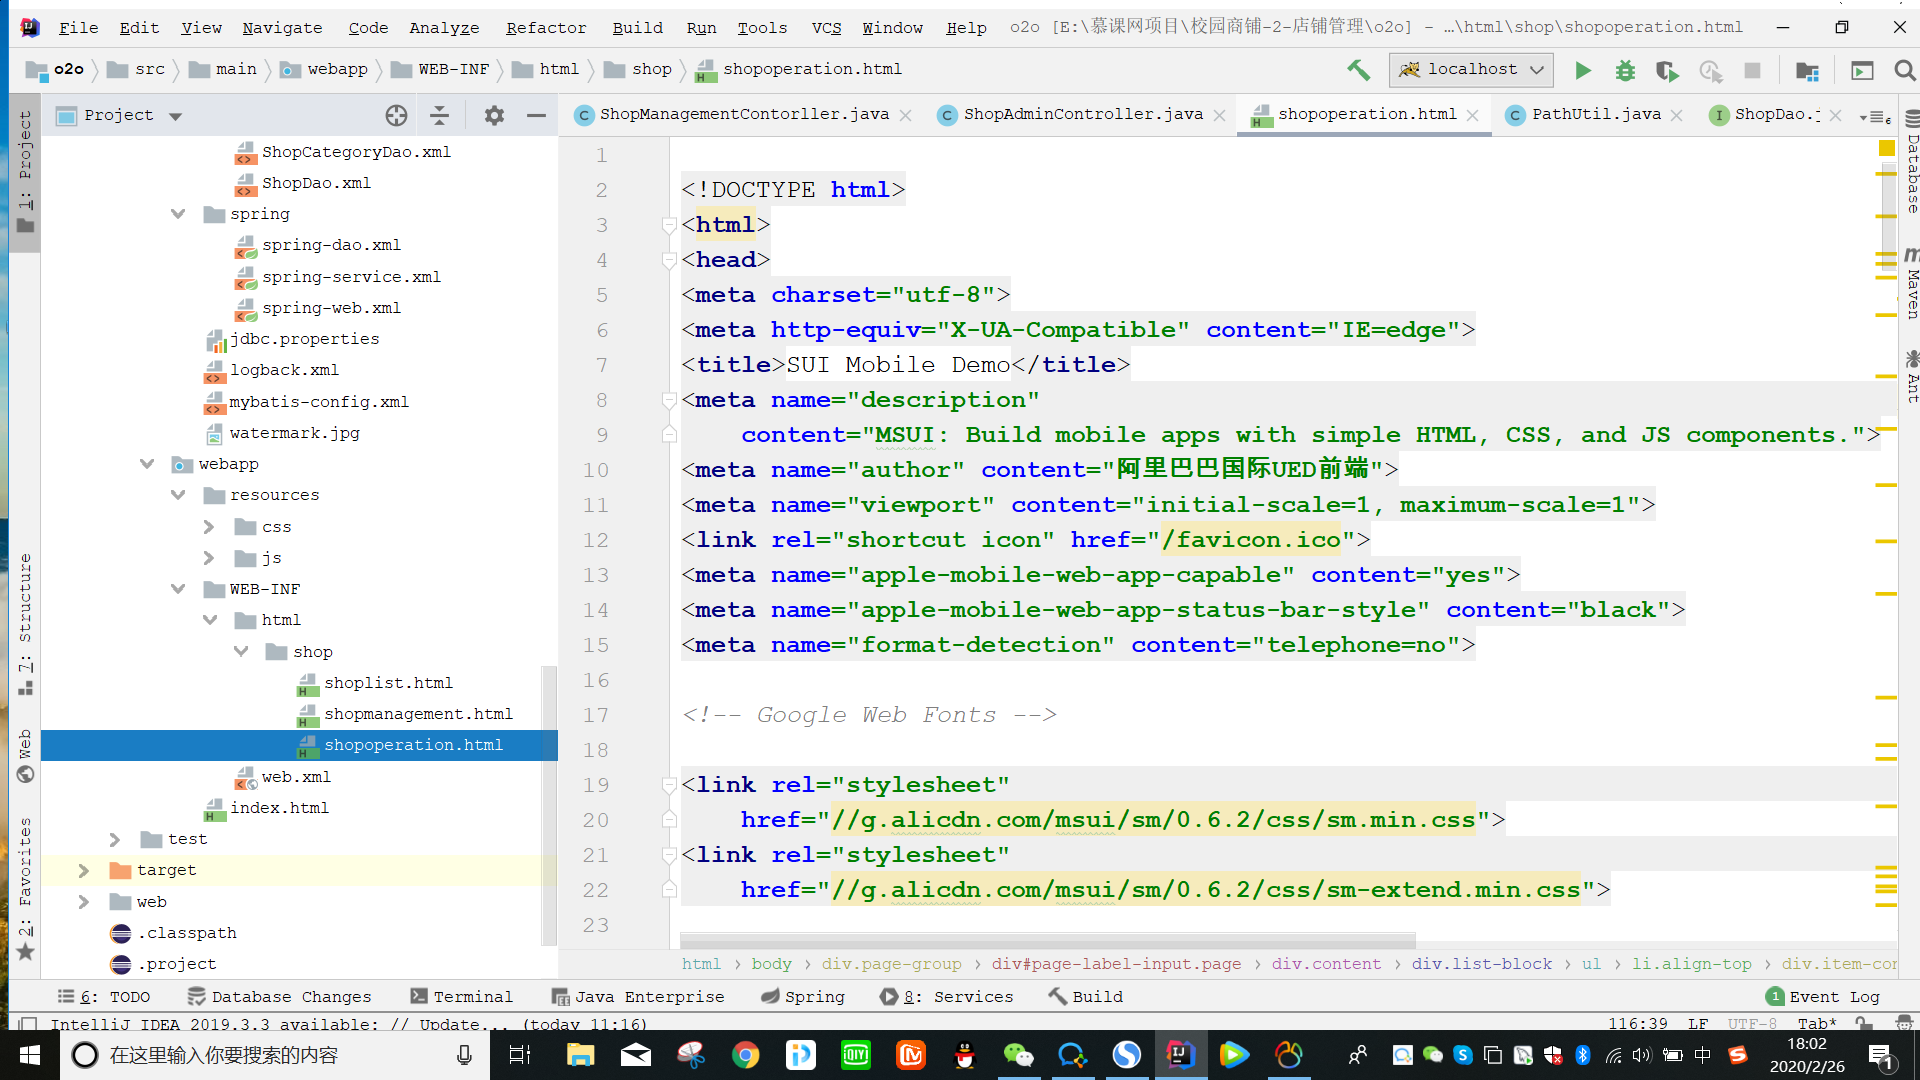Toggle the Chinese input mode indicator in tray
Viewport: 1920px width, 1080px height.
[x=1702, y=1055]
